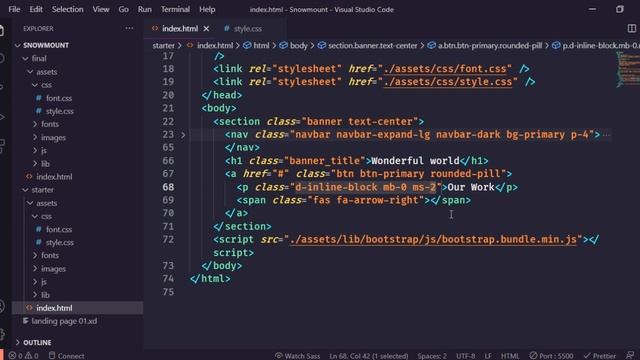The width and height of the screenshot is (640, 360).
Task: Open the landing page 01.xd file
Action: [64, 321]
